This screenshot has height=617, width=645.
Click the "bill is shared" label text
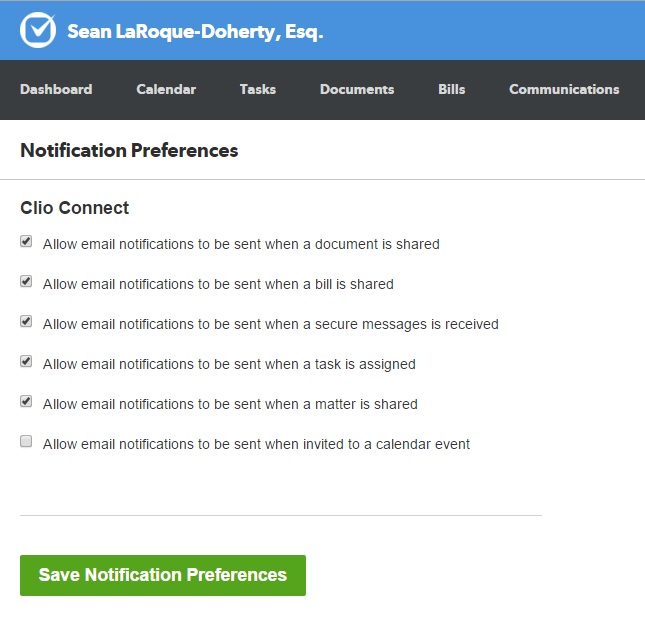pyautogui.click(x=218, y=284)
